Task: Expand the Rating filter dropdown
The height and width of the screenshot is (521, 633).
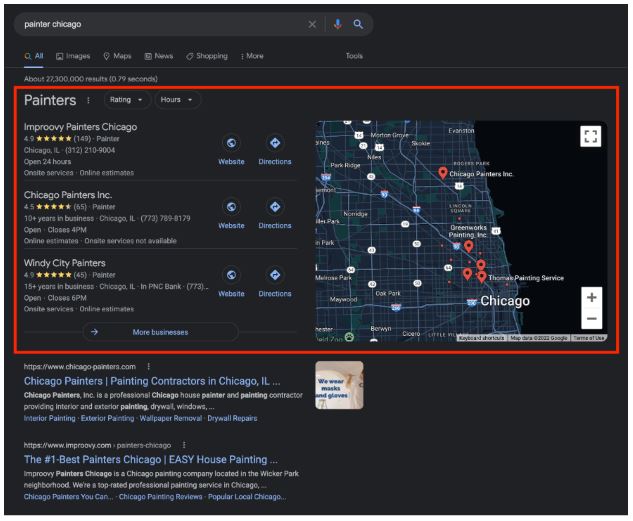Action: 126,100
